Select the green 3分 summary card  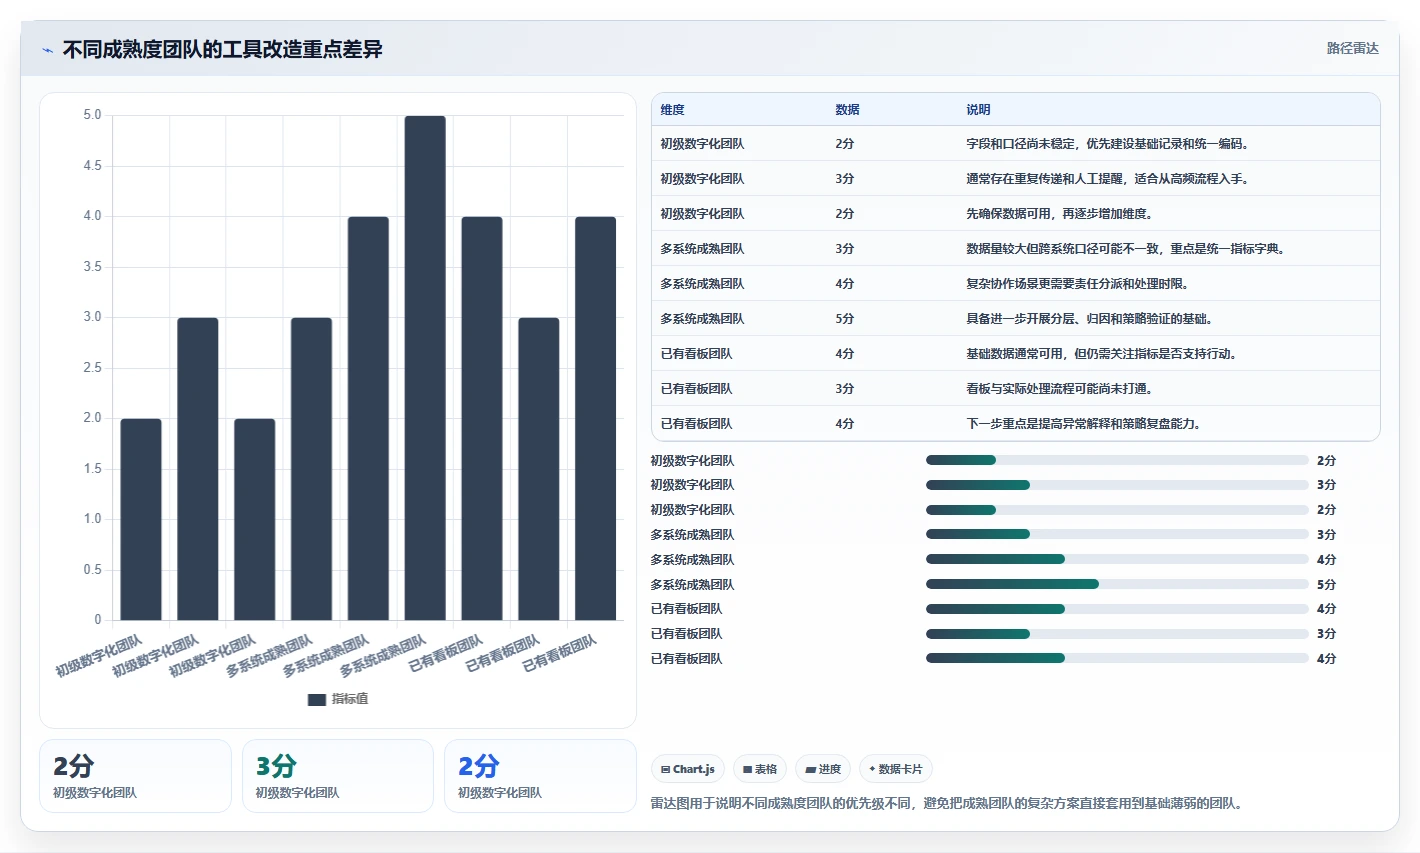click(338, 776)
